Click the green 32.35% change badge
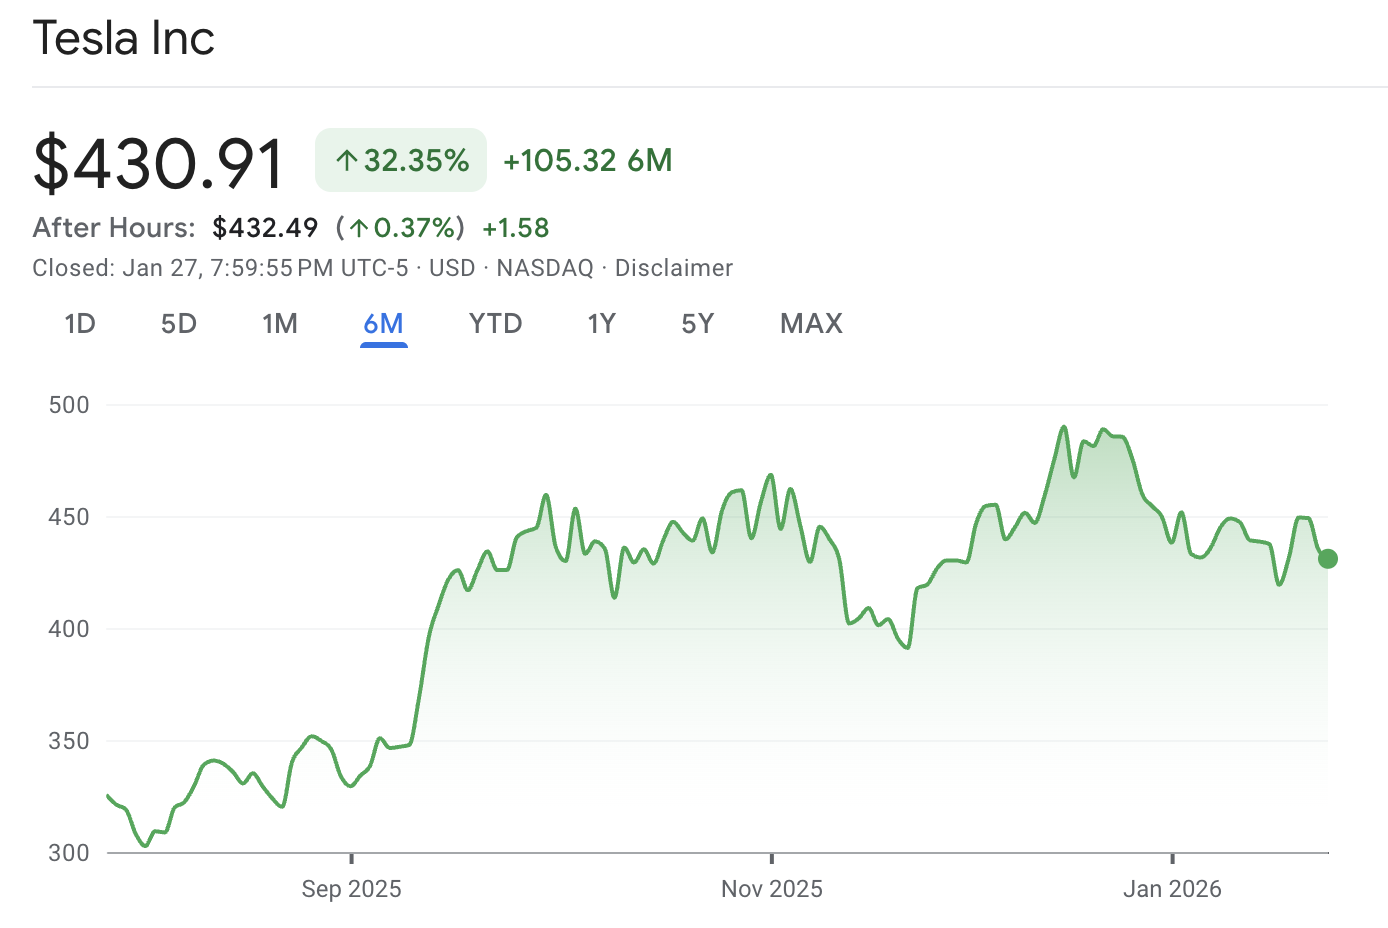This screenshot has height=928, width=1388. click(400, 160)
